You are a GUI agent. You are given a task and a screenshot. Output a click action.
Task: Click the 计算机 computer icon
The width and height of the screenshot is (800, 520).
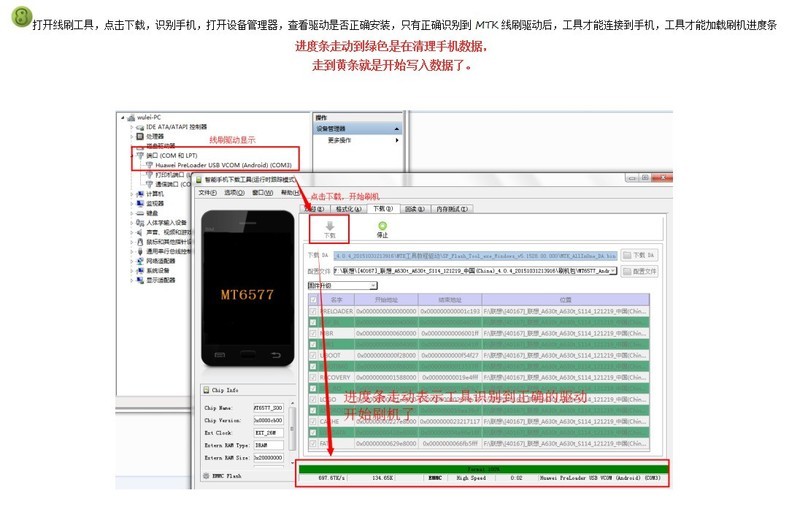(140, 194)
